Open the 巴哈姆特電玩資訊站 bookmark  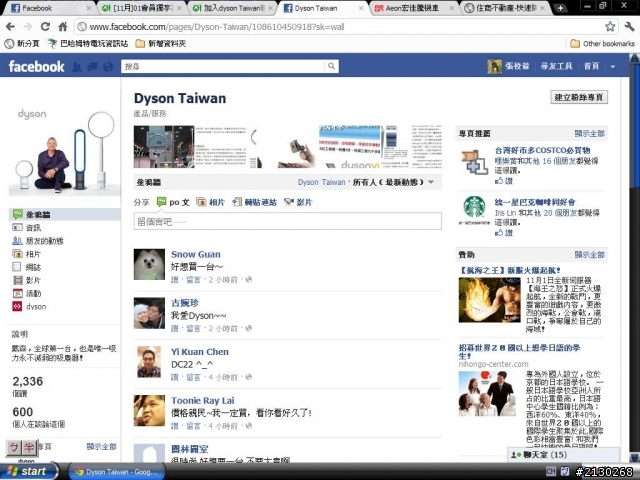tap(88, 43)
